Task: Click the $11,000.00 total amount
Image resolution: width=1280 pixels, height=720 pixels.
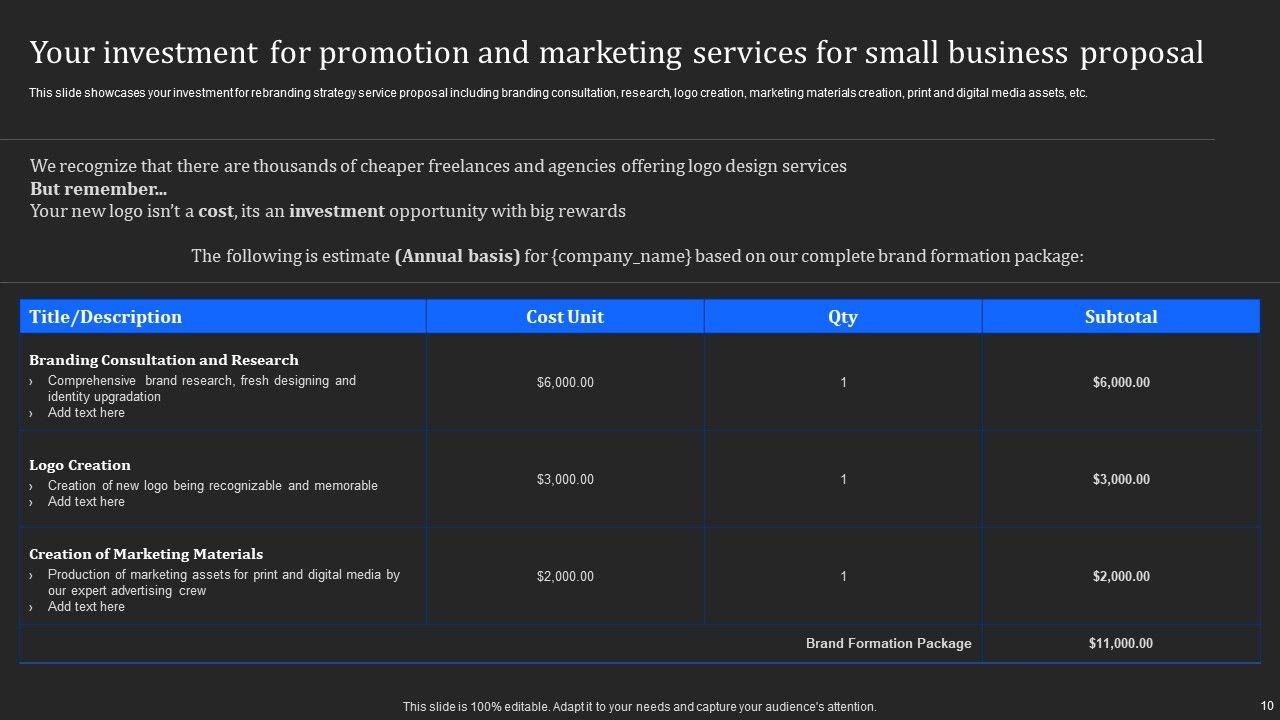Action: (1121, 643)
